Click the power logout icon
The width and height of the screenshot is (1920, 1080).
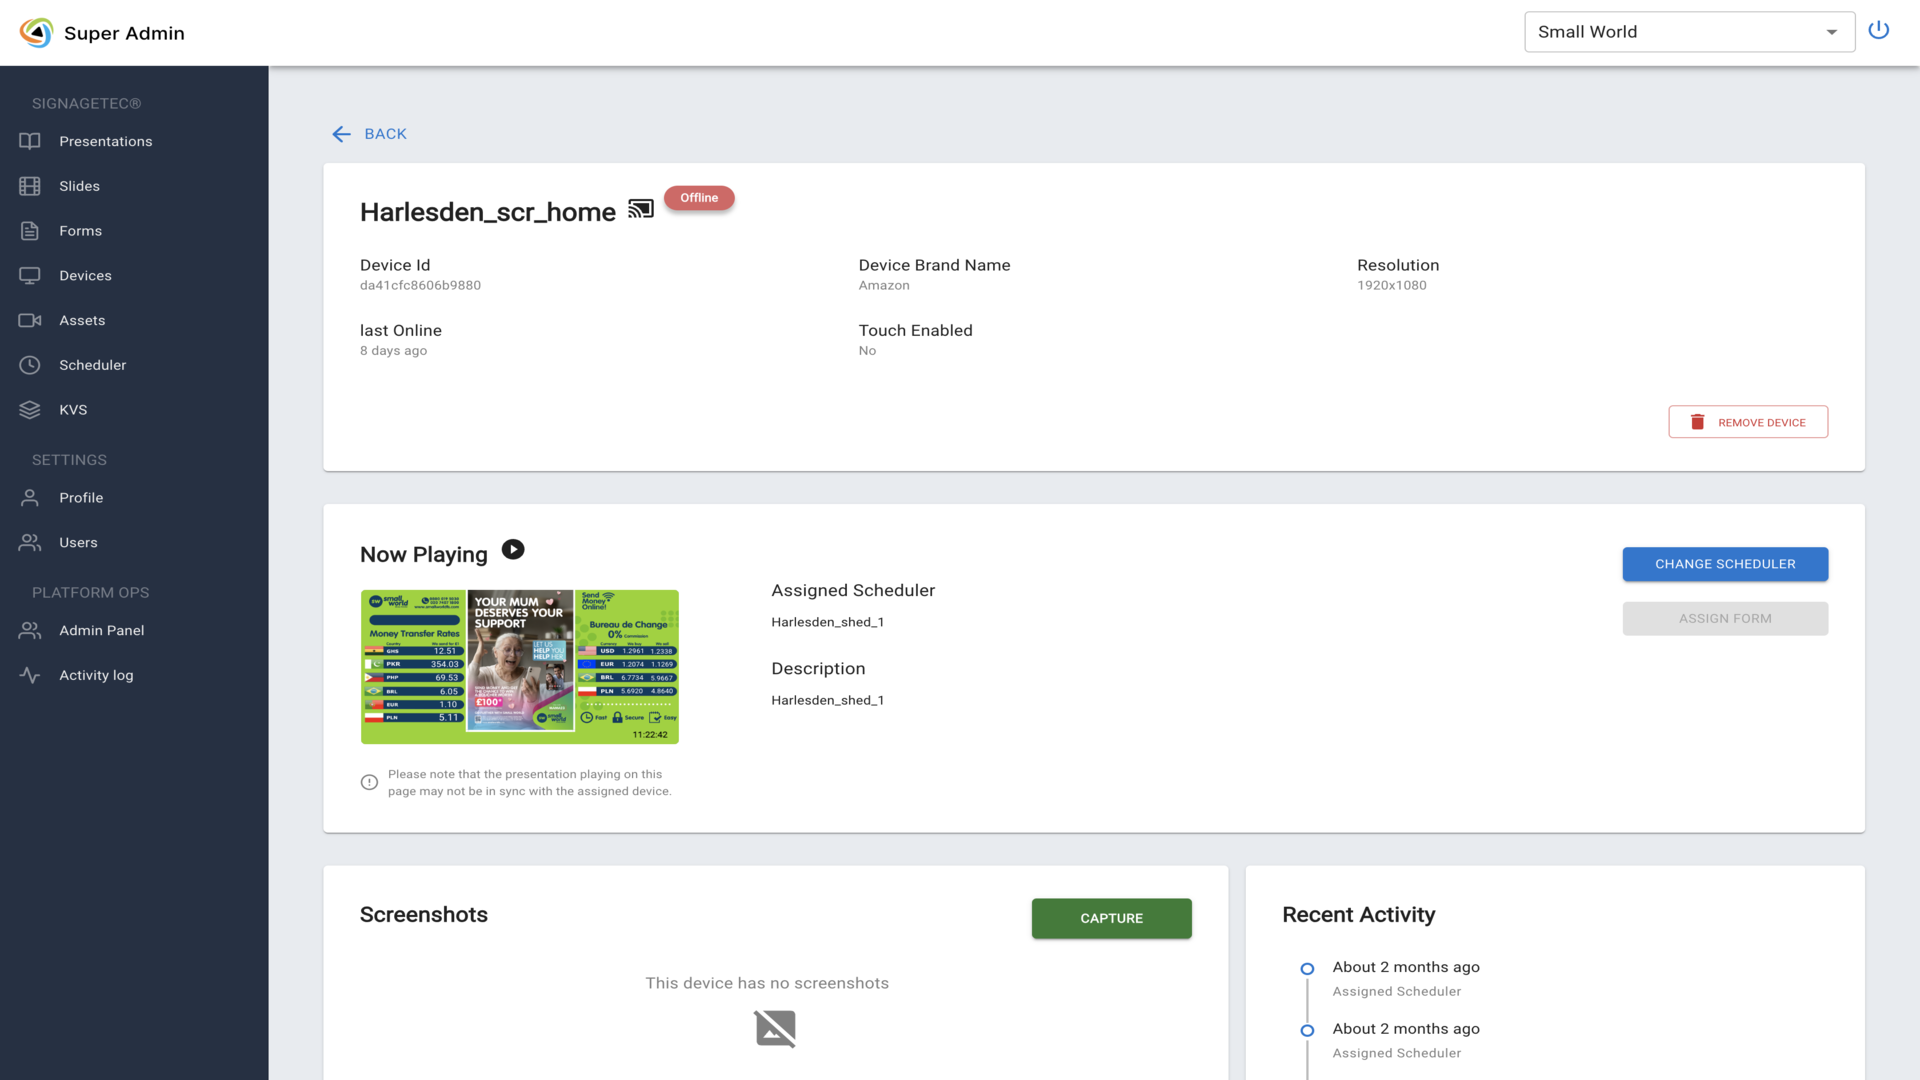[1879, 30]
